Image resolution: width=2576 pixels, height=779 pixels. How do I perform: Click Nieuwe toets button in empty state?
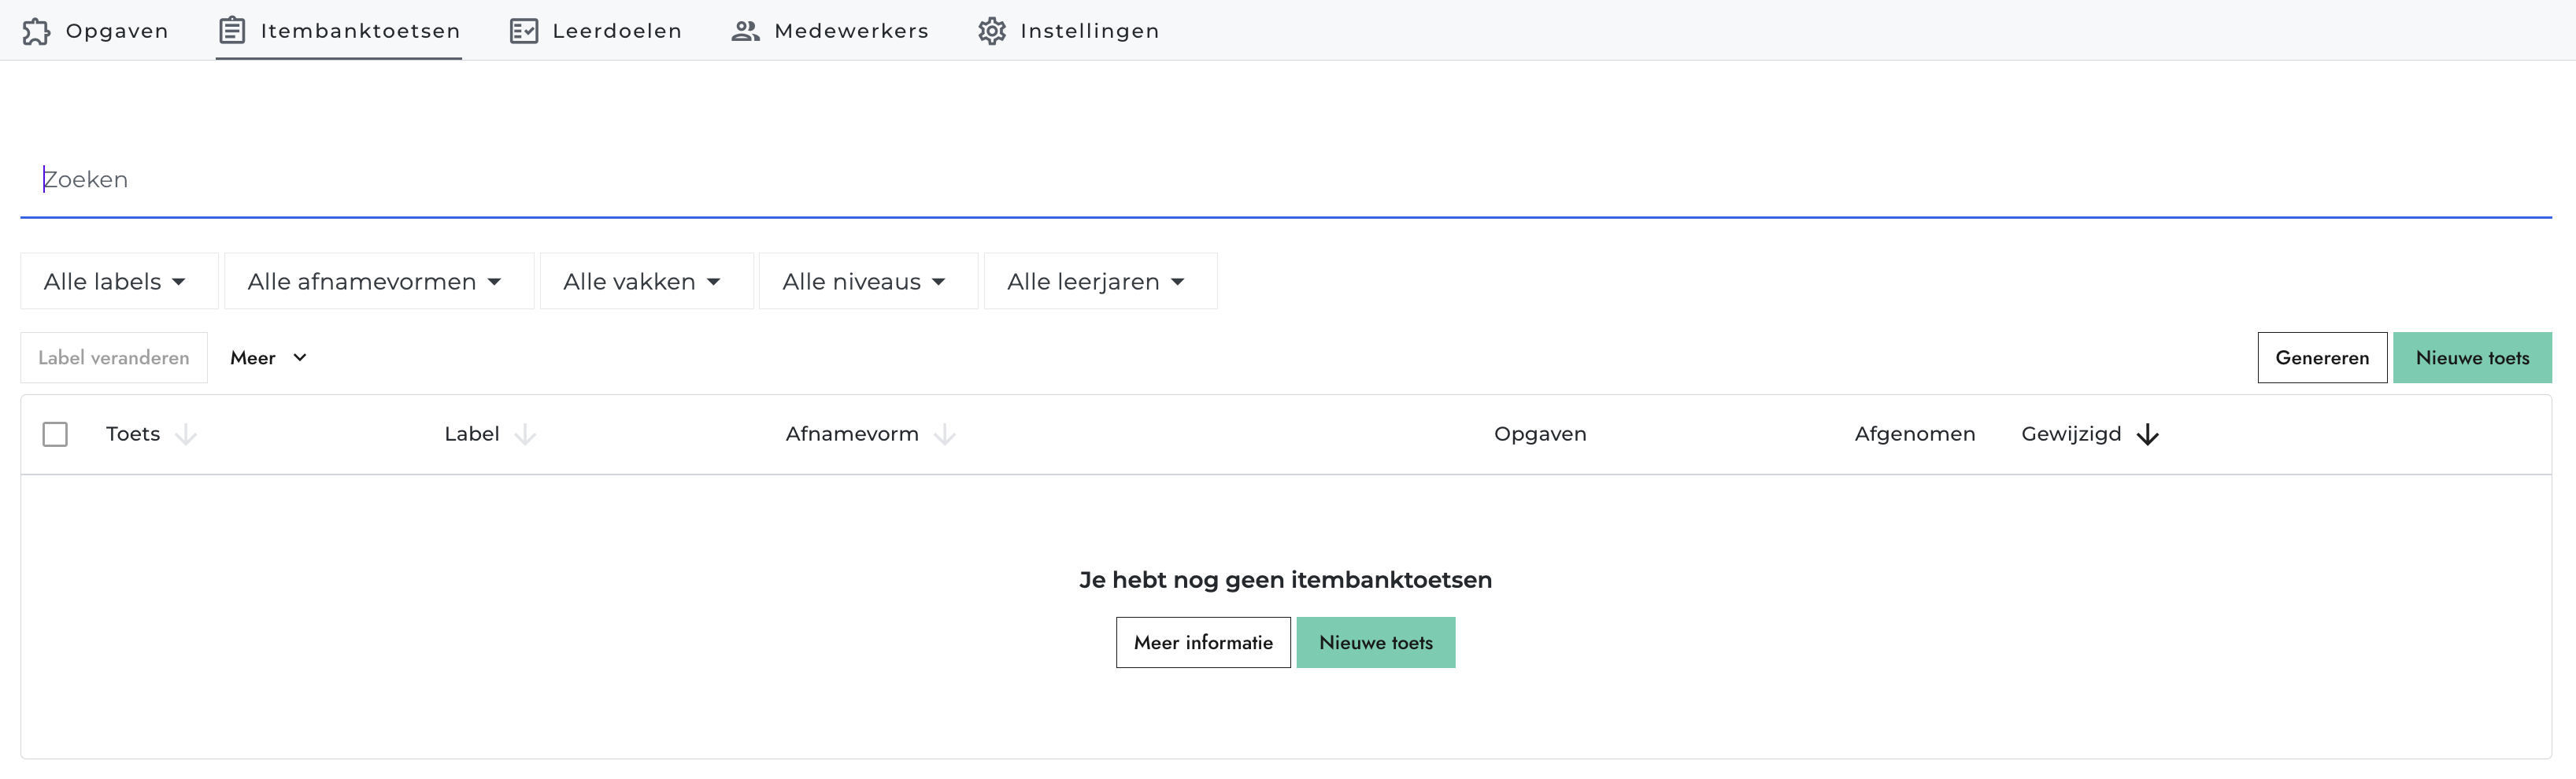1376,643
